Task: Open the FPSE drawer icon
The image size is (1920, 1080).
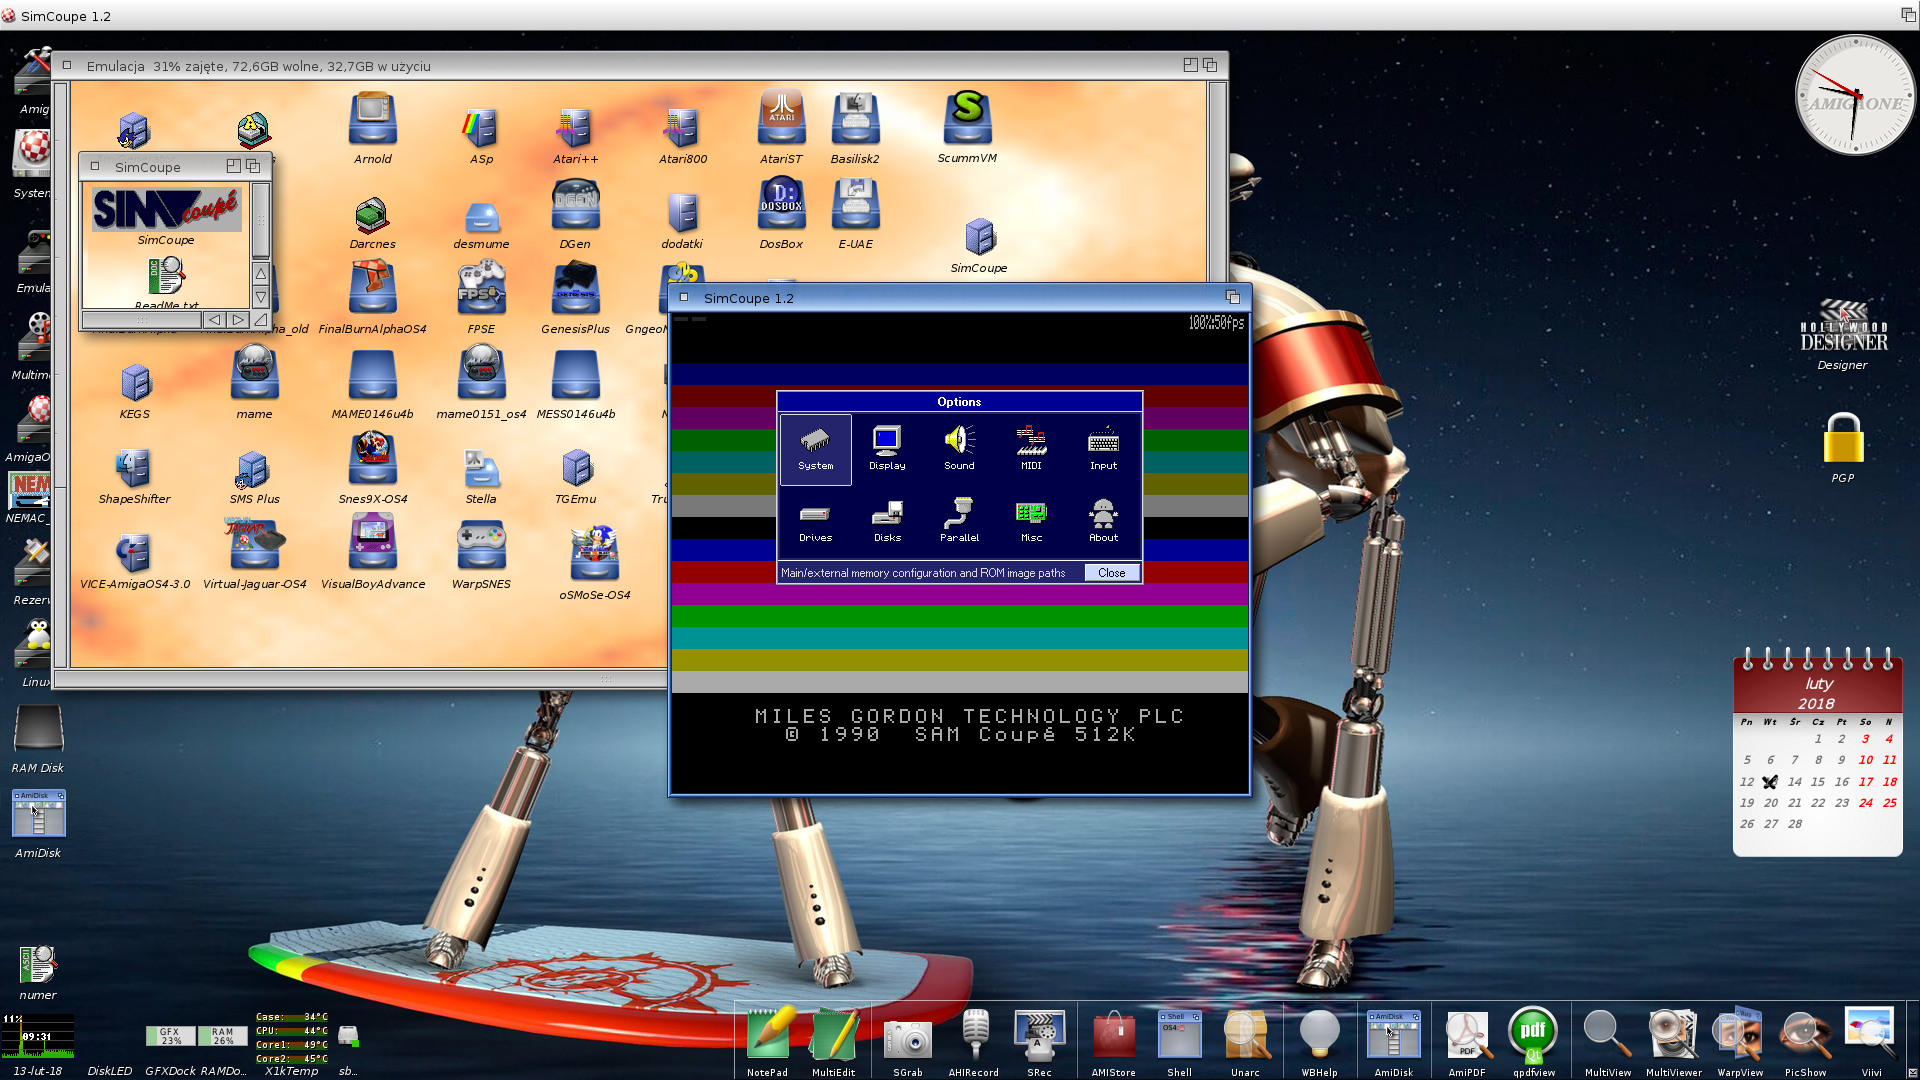Action: (x=481, y=297)
